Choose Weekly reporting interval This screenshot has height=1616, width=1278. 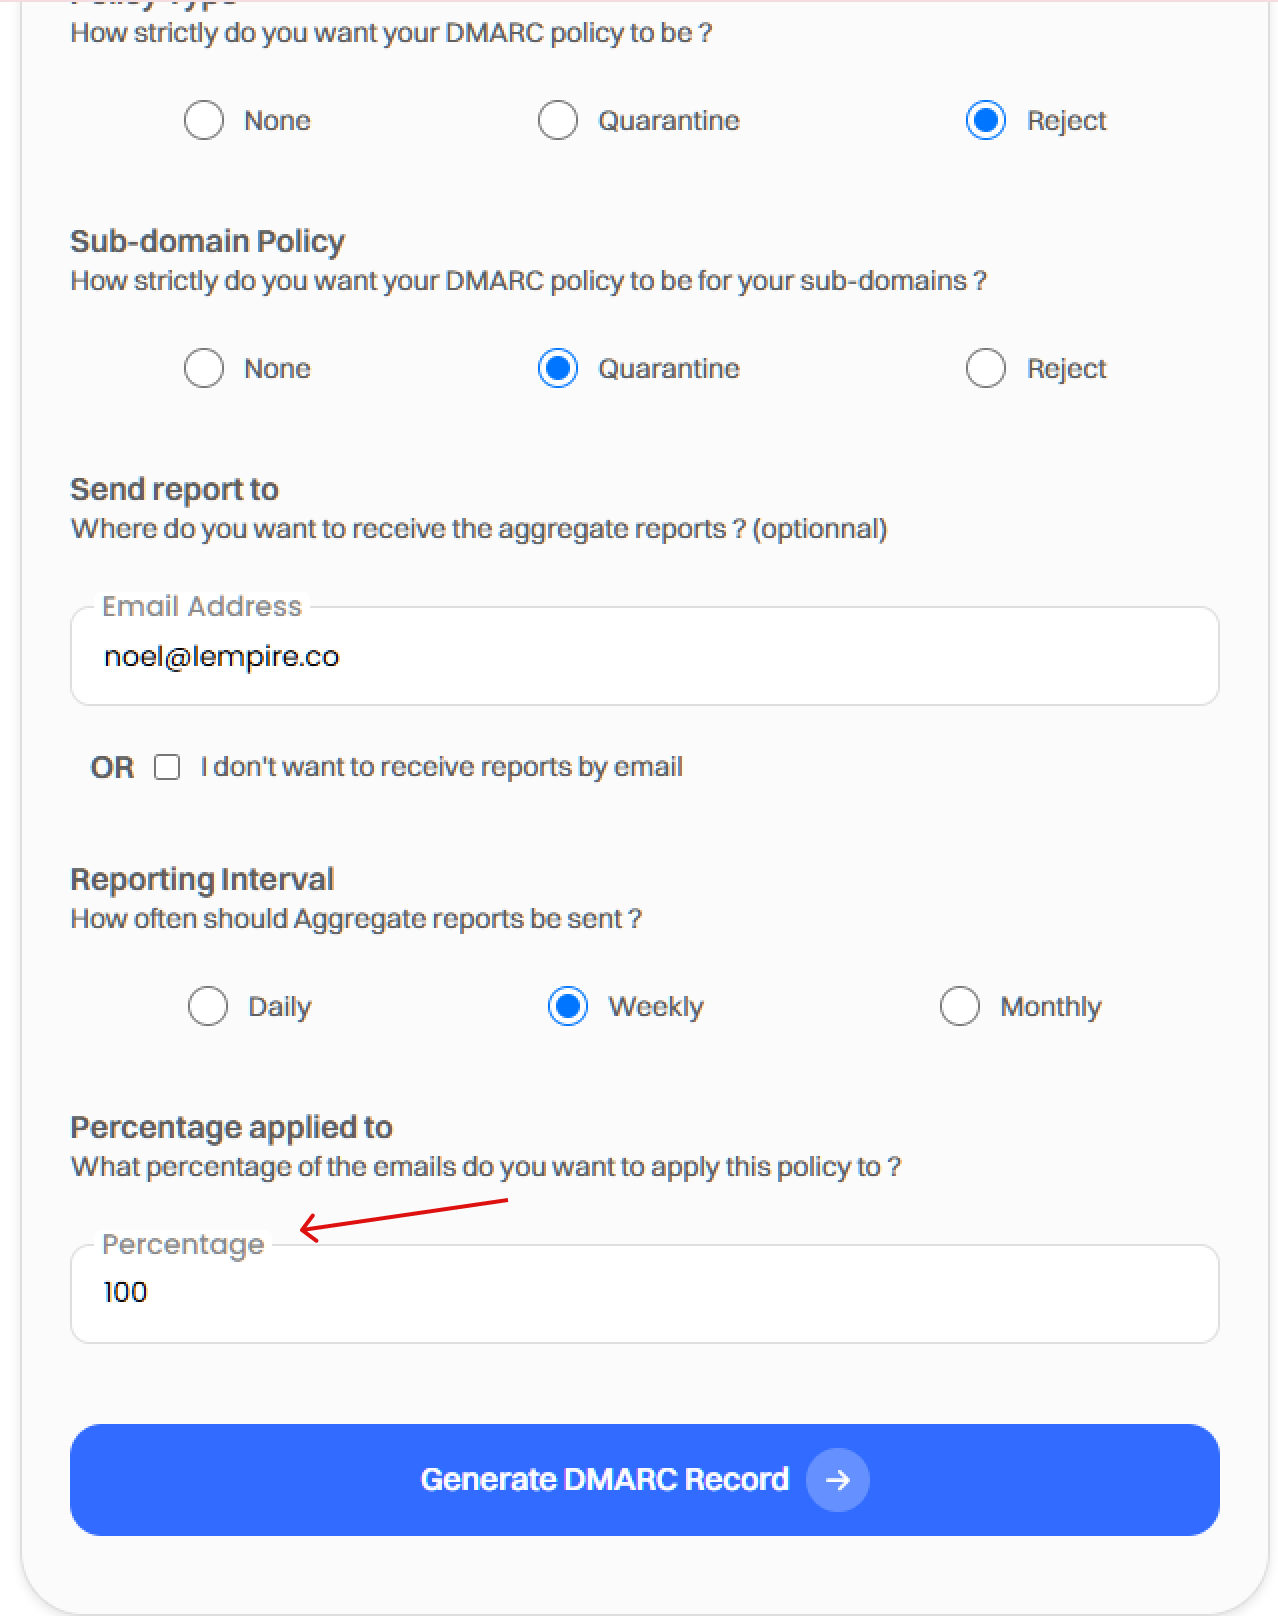click(568, 1007)
